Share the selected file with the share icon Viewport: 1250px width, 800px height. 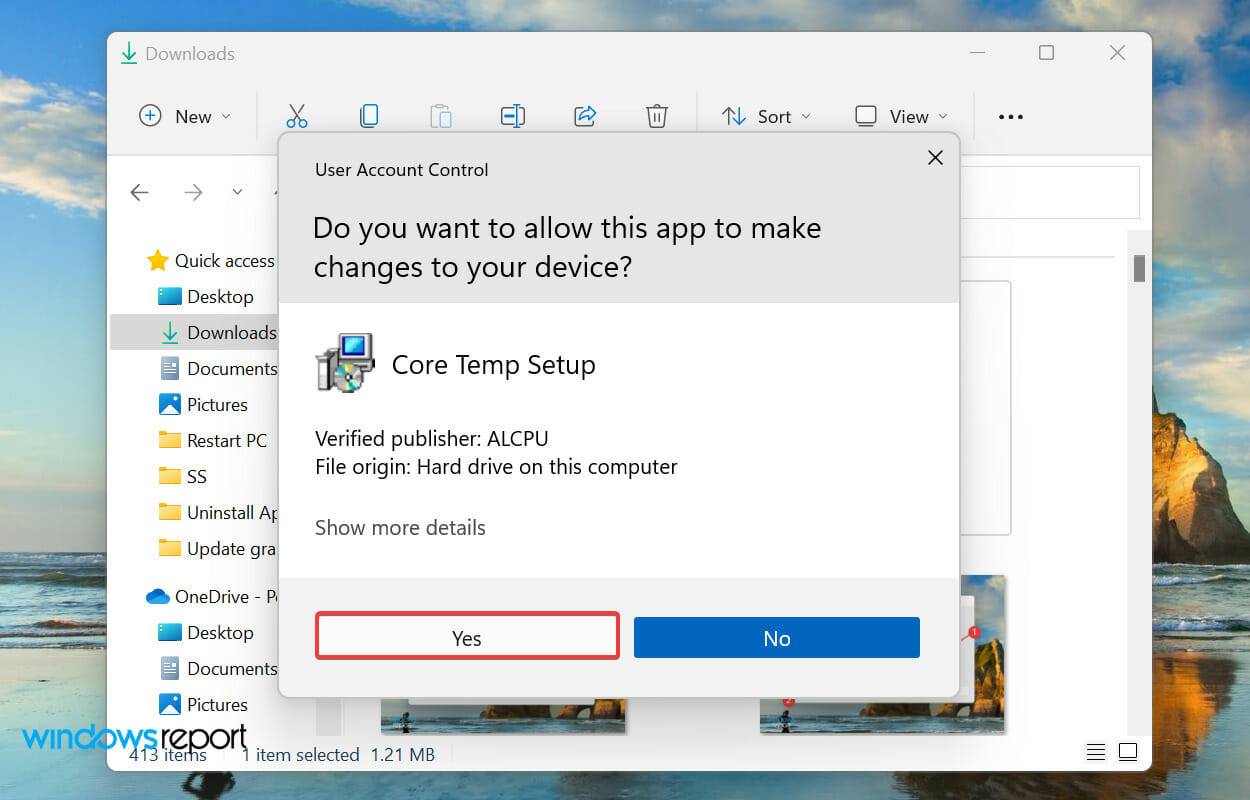[x=585, y=116]
